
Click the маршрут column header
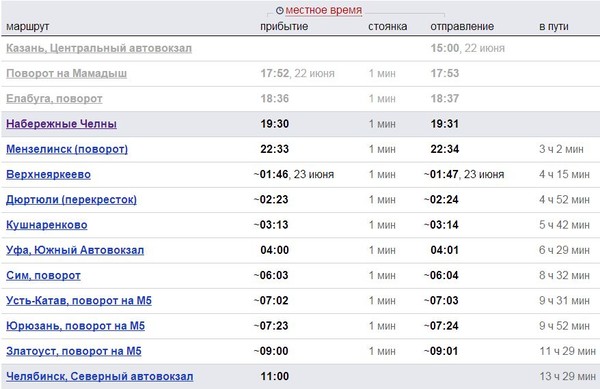[28, 27]
